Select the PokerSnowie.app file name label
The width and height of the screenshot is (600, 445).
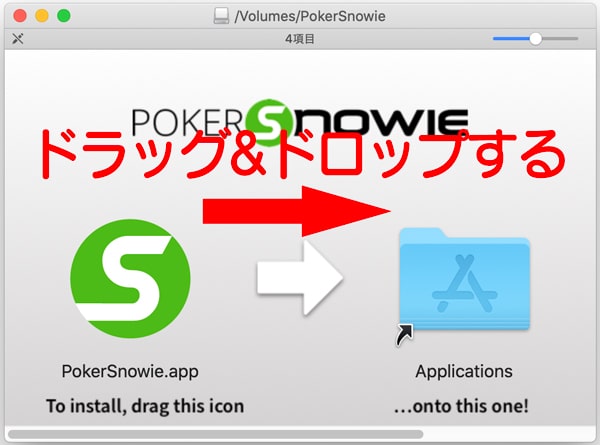130,371
